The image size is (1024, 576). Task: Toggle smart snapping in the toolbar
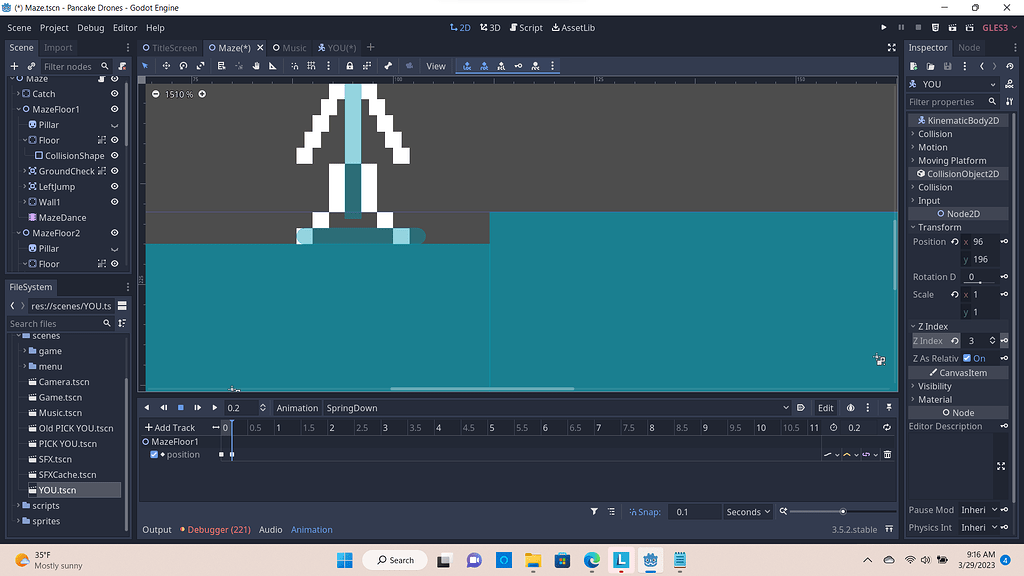click(x=294, y=66)
